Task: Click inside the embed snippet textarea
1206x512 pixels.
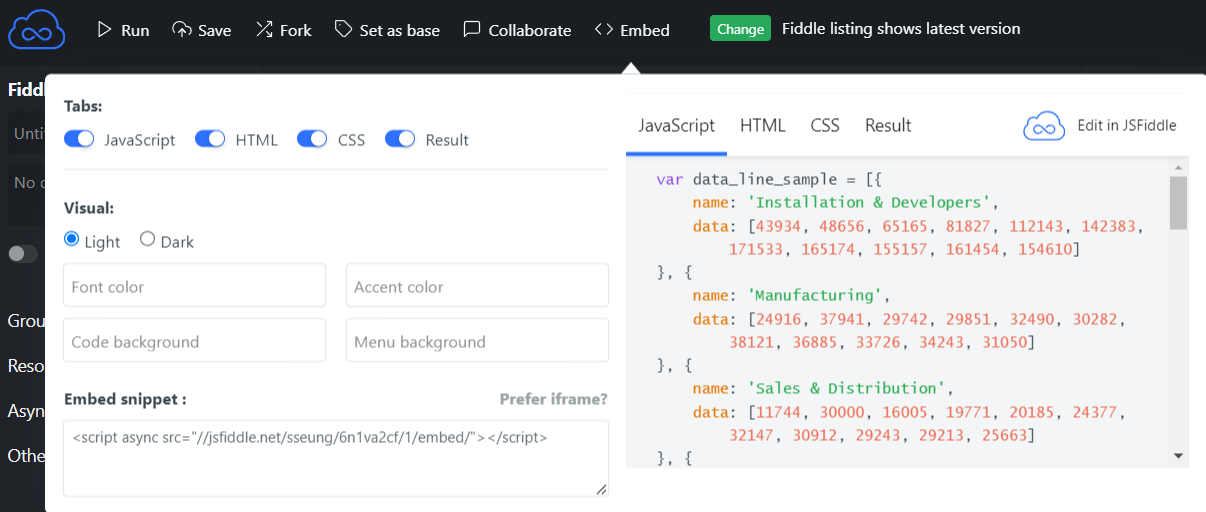Action: (336, 458)
